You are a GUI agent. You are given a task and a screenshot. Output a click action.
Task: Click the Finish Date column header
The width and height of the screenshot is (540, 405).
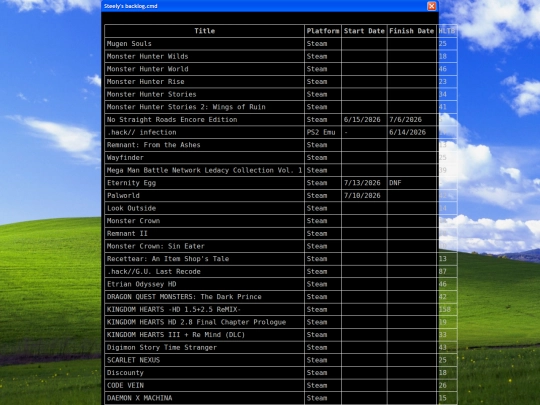click(x=412, y=31)
